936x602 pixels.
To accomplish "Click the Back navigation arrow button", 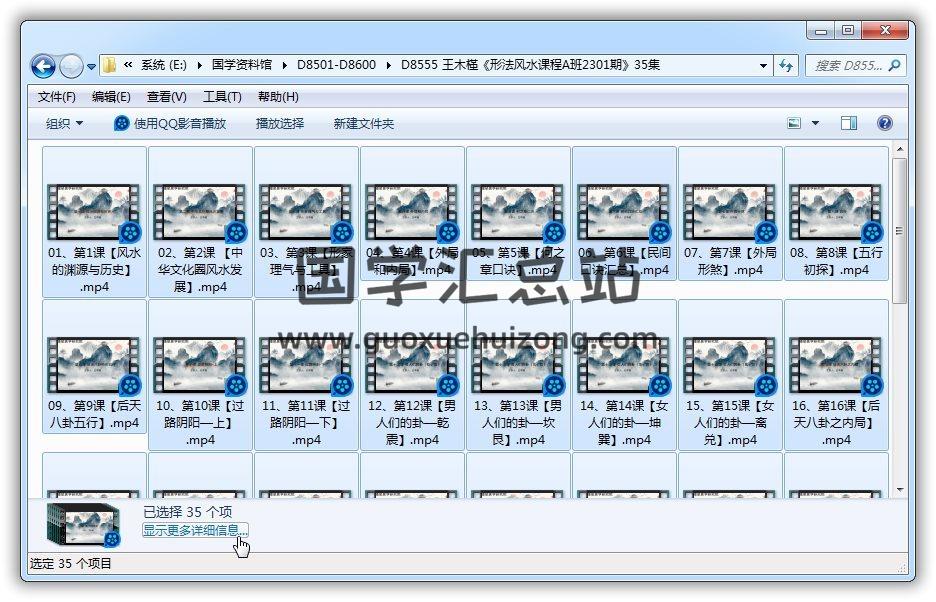I will (43, 66).
